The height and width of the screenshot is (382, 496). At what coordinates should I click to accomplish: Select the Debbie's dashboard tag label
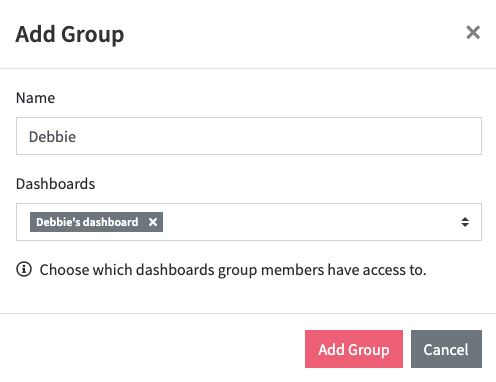pos(87,222)
